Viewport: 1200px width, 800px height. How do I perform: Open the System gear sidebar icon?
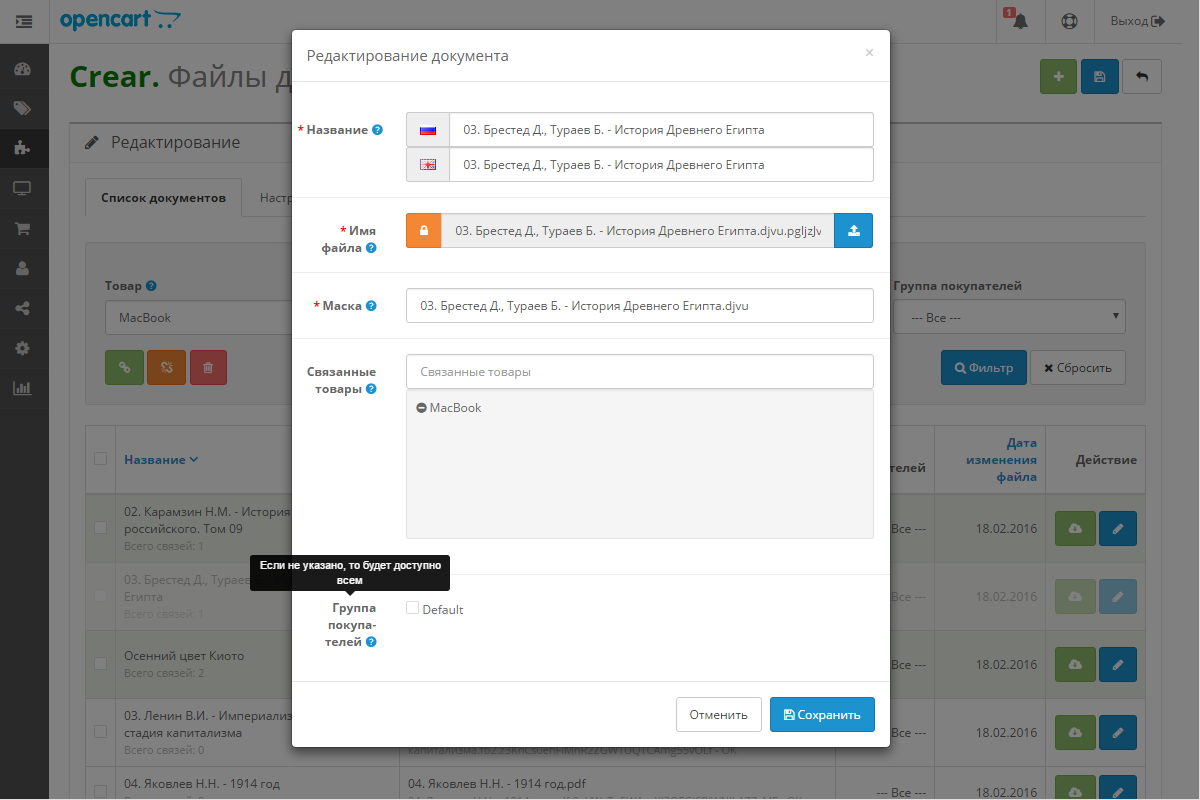23,348
